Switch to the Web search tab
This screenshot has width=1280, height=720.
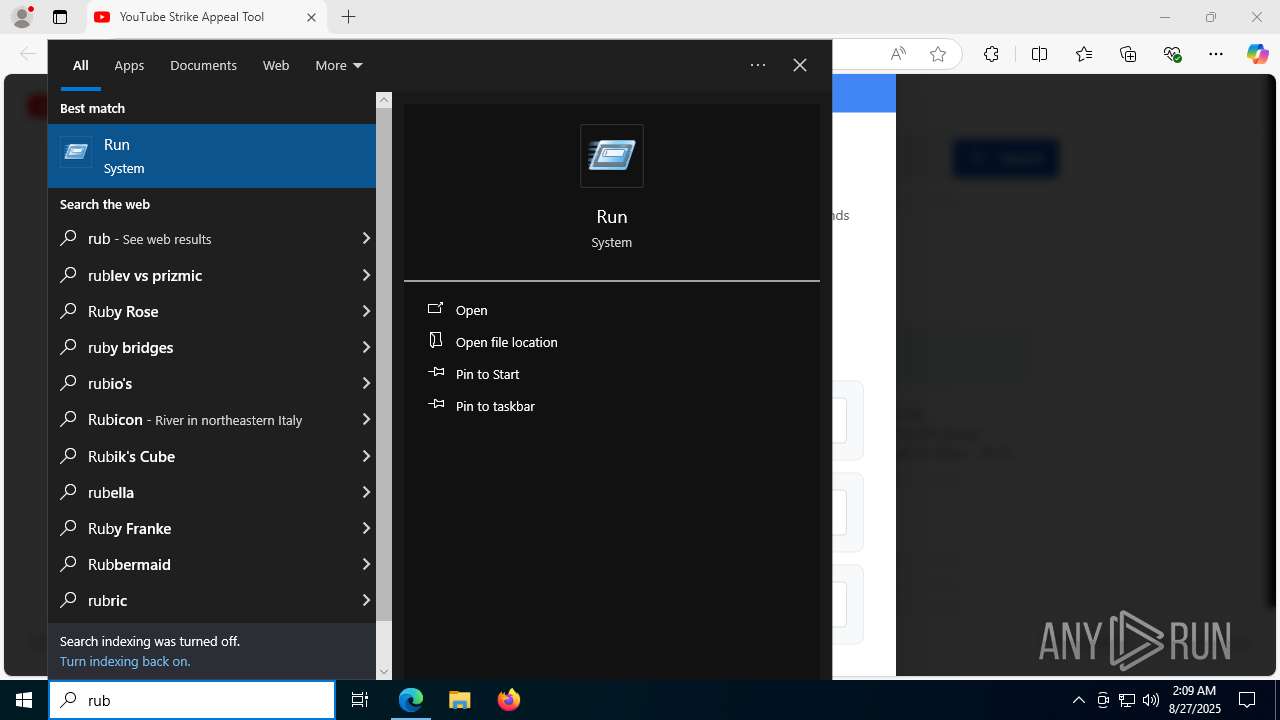(276, 65)
